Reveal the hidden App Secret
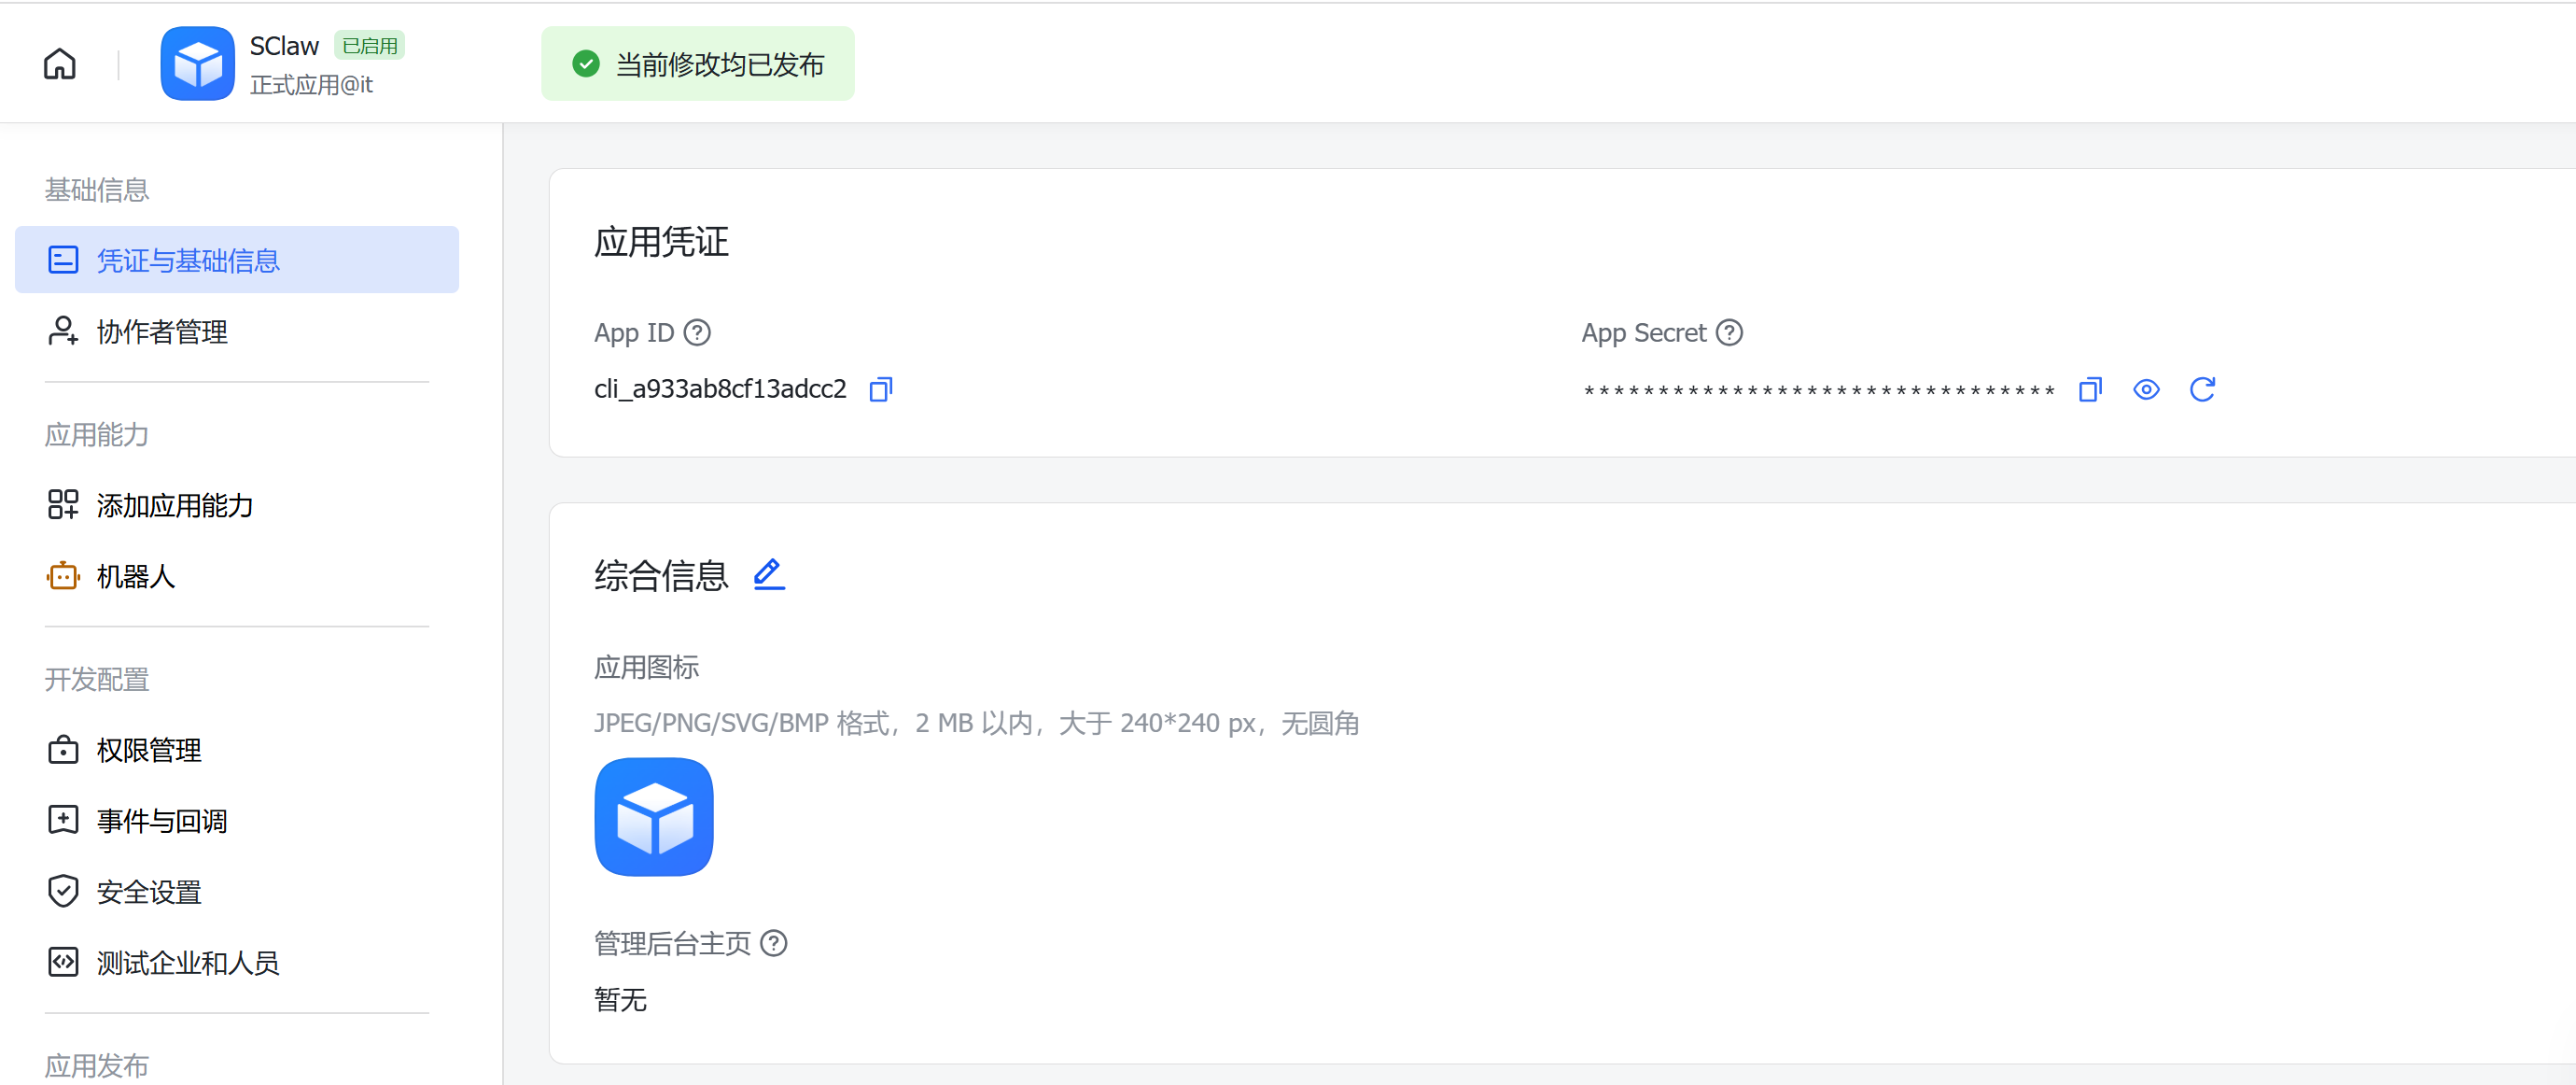The image size is (2576, 1085). [2145, 389]
